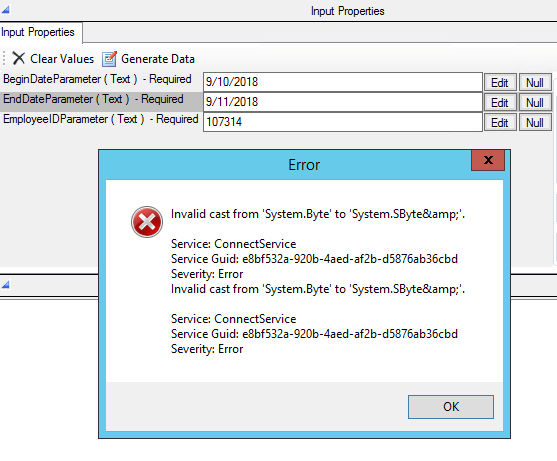This screenshot has width=557, height=461.
Task: Collapse the Input Properties panel arrow
Action: (x=5, y=10)
